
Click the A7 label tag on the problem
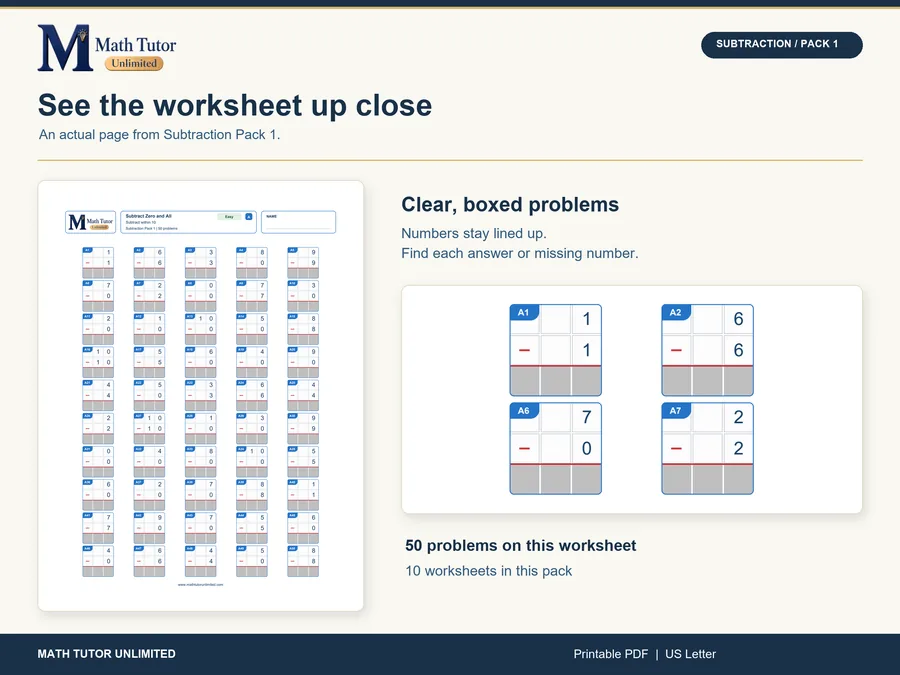click(676, 411)
